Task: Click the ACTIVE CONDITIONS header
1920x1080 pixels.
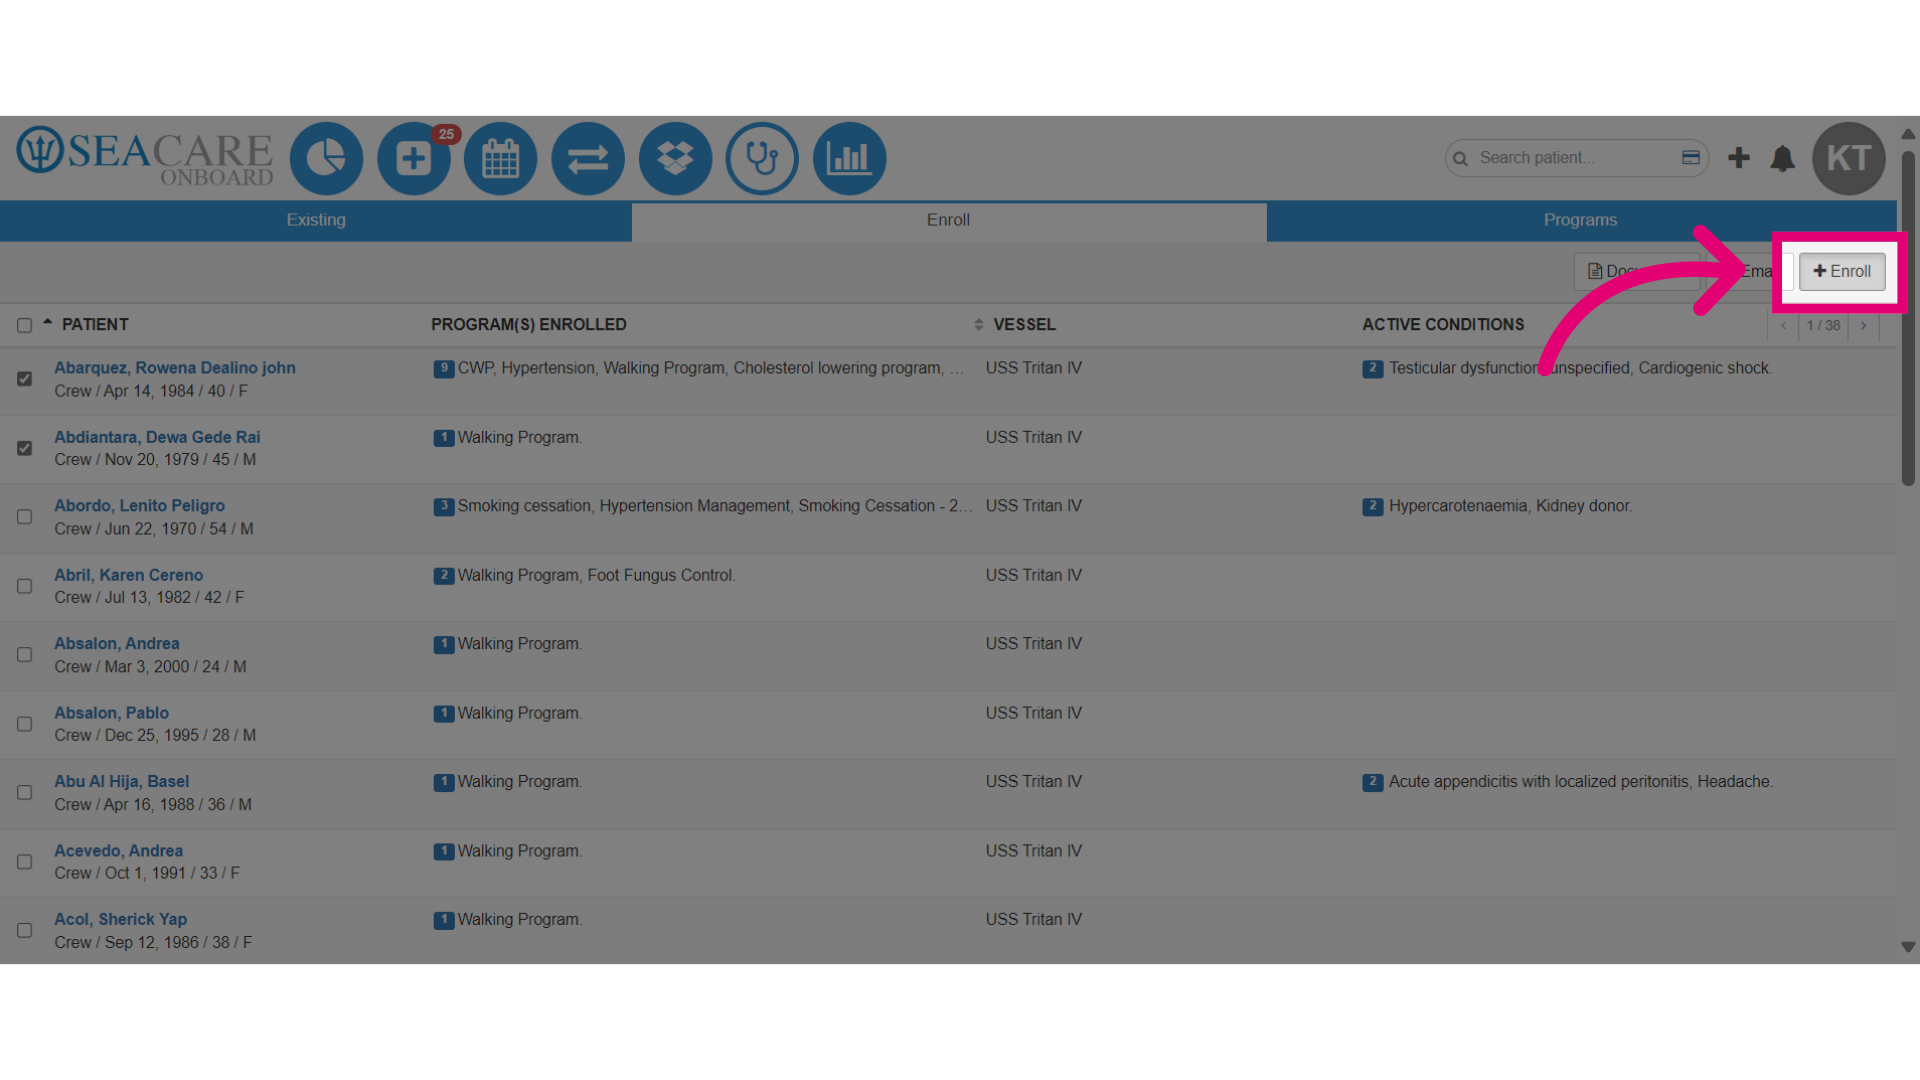Action: pos(1443,324)
